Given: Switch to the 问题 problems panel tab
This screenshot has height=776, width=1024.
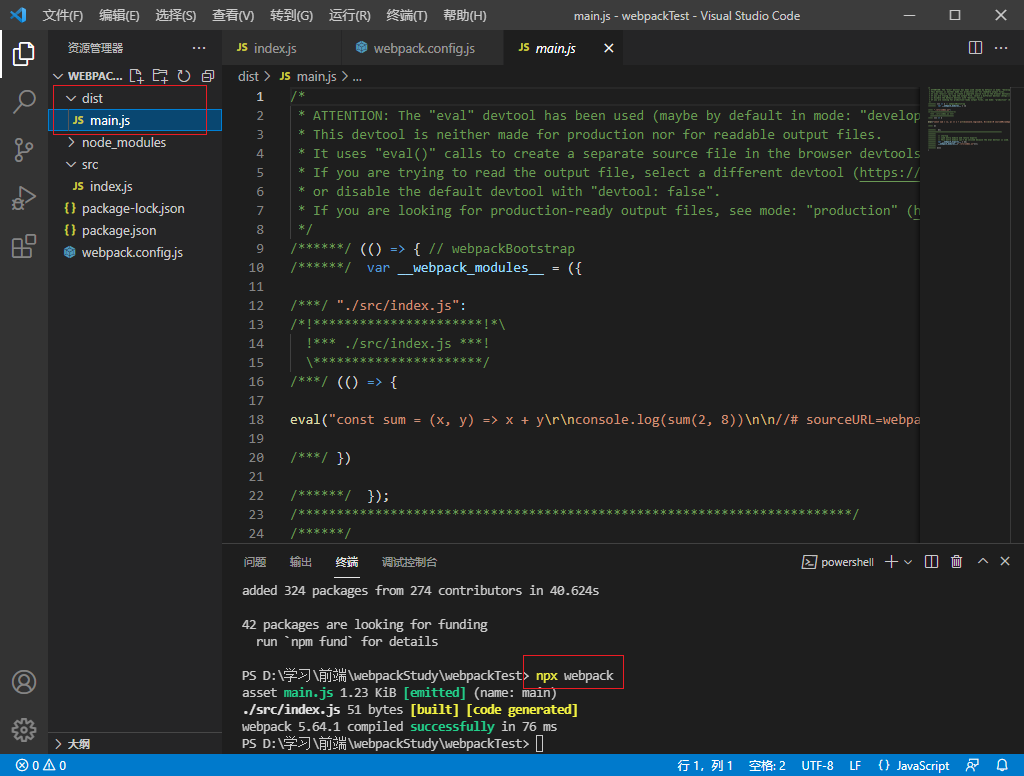Looking at the screenshot, I should [x=255, y=562].
